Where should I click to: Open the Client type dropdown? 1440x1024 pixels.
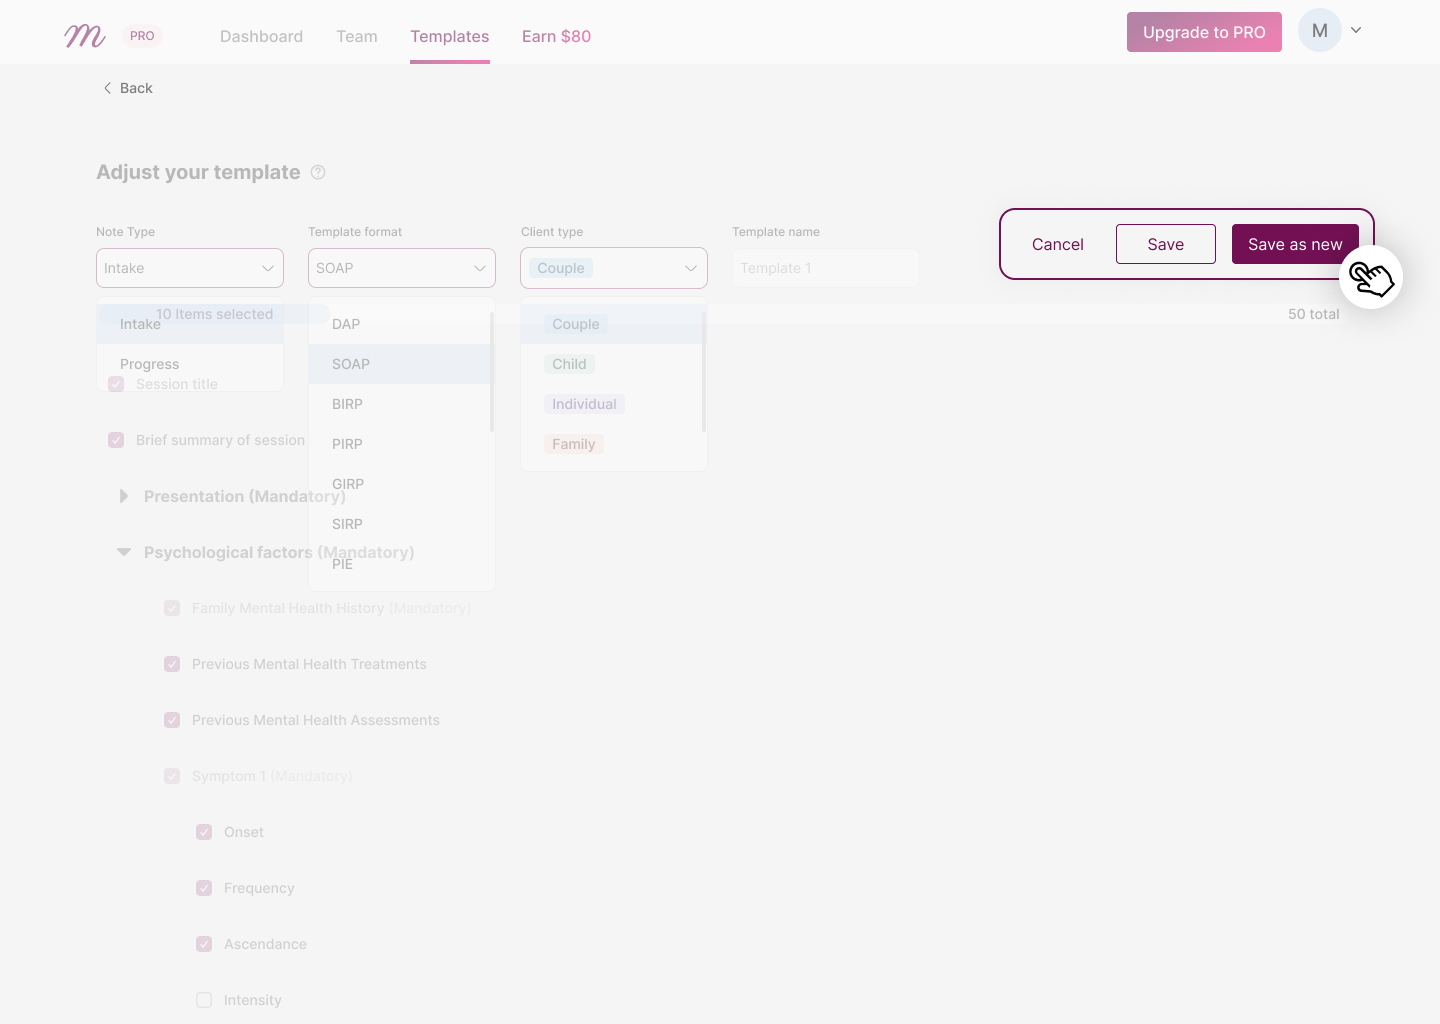pyautogui.click(x=614, y=268)
